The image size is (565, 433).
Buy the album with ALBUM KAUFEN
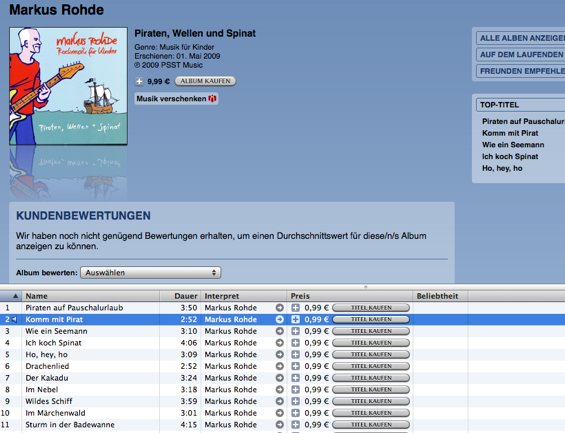(205, 81)
